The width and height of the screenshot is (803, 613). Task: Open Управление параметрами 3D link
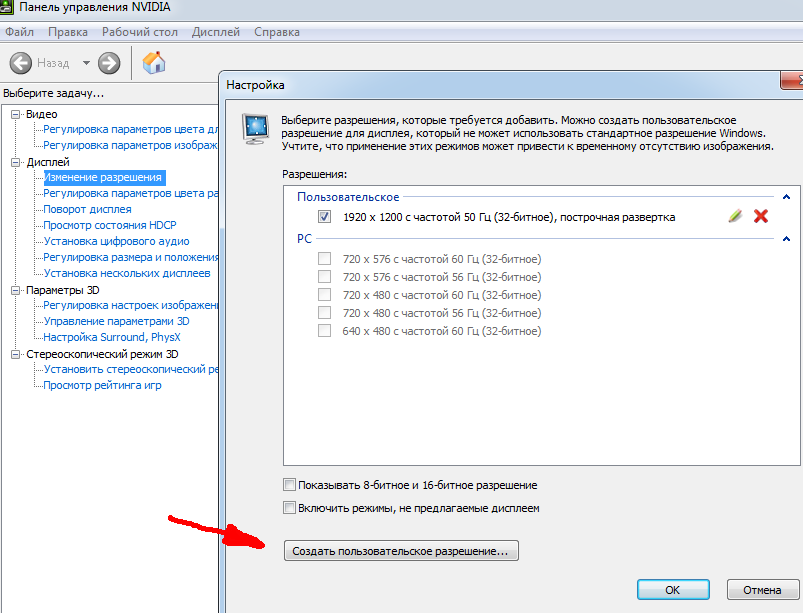(116, 321)
